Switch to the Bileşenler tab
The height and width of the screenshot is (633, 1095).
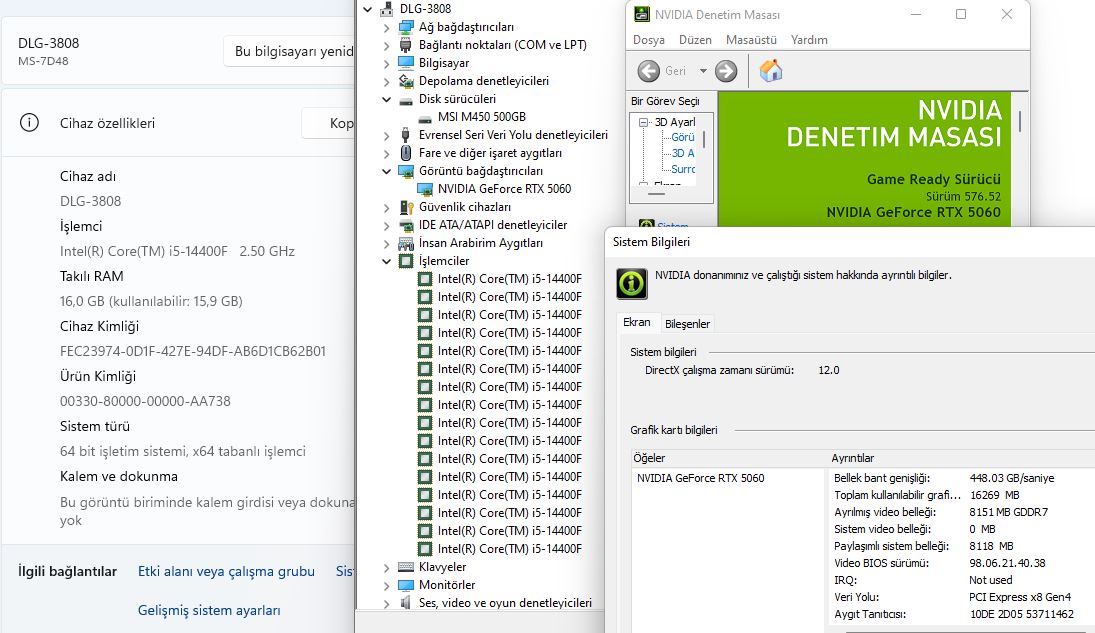pos(687,323)
